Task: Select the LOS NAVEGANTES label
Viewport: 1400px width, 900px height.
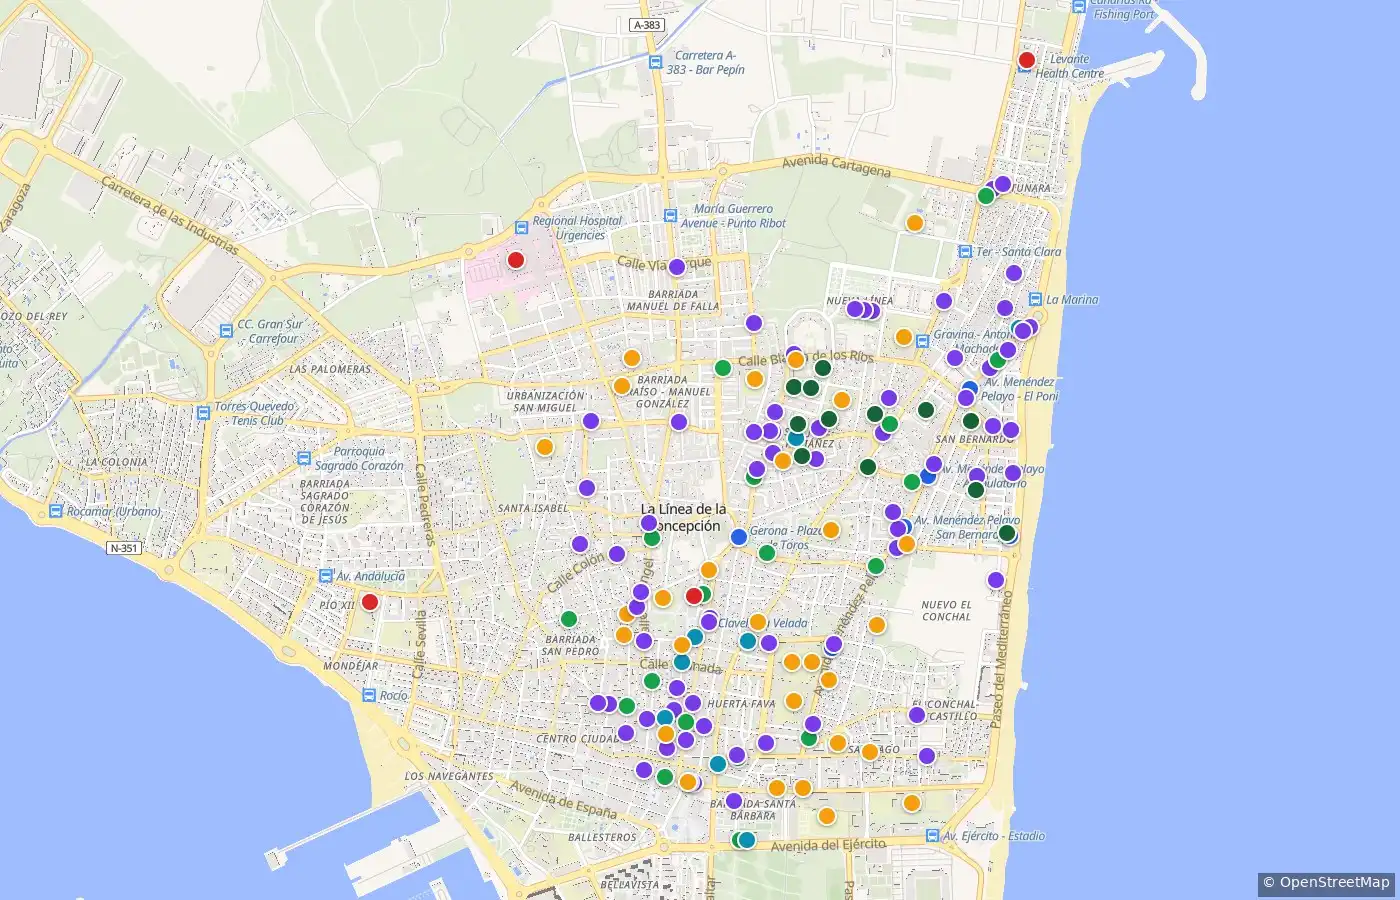Action: pos(449,776)
